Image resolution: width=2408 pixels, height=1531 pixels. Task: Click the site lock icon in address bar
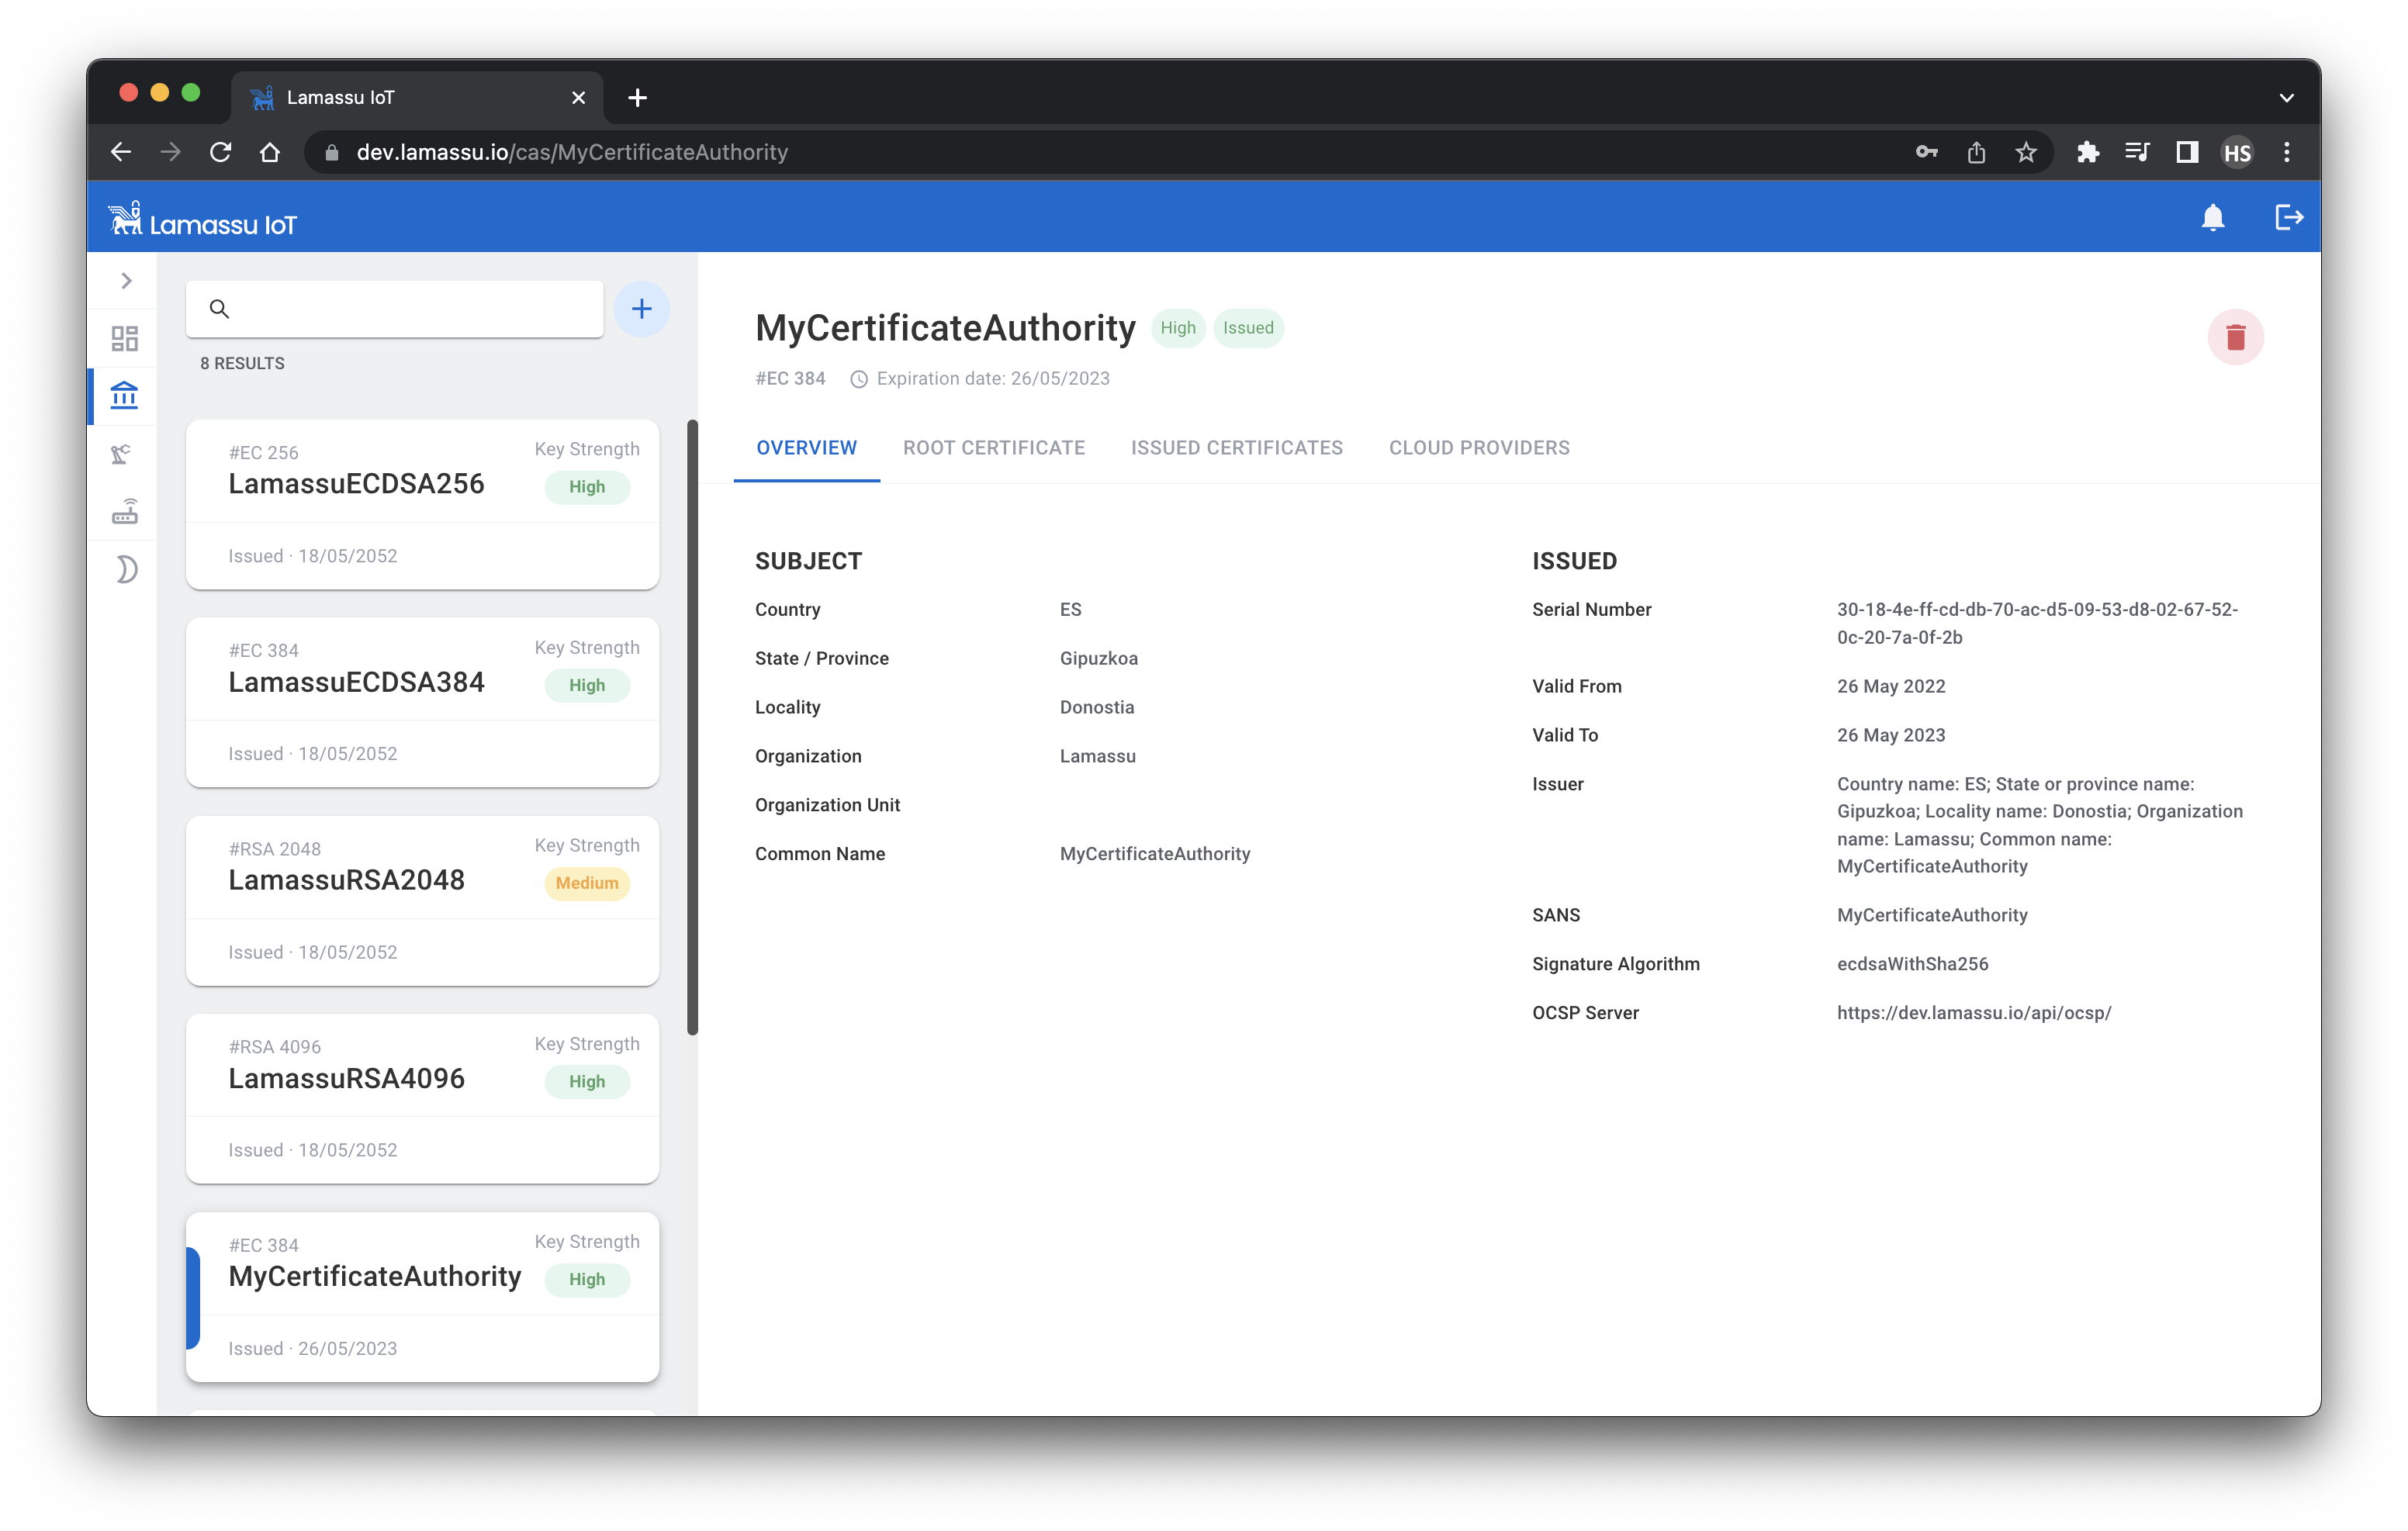[x=332, y=152]
